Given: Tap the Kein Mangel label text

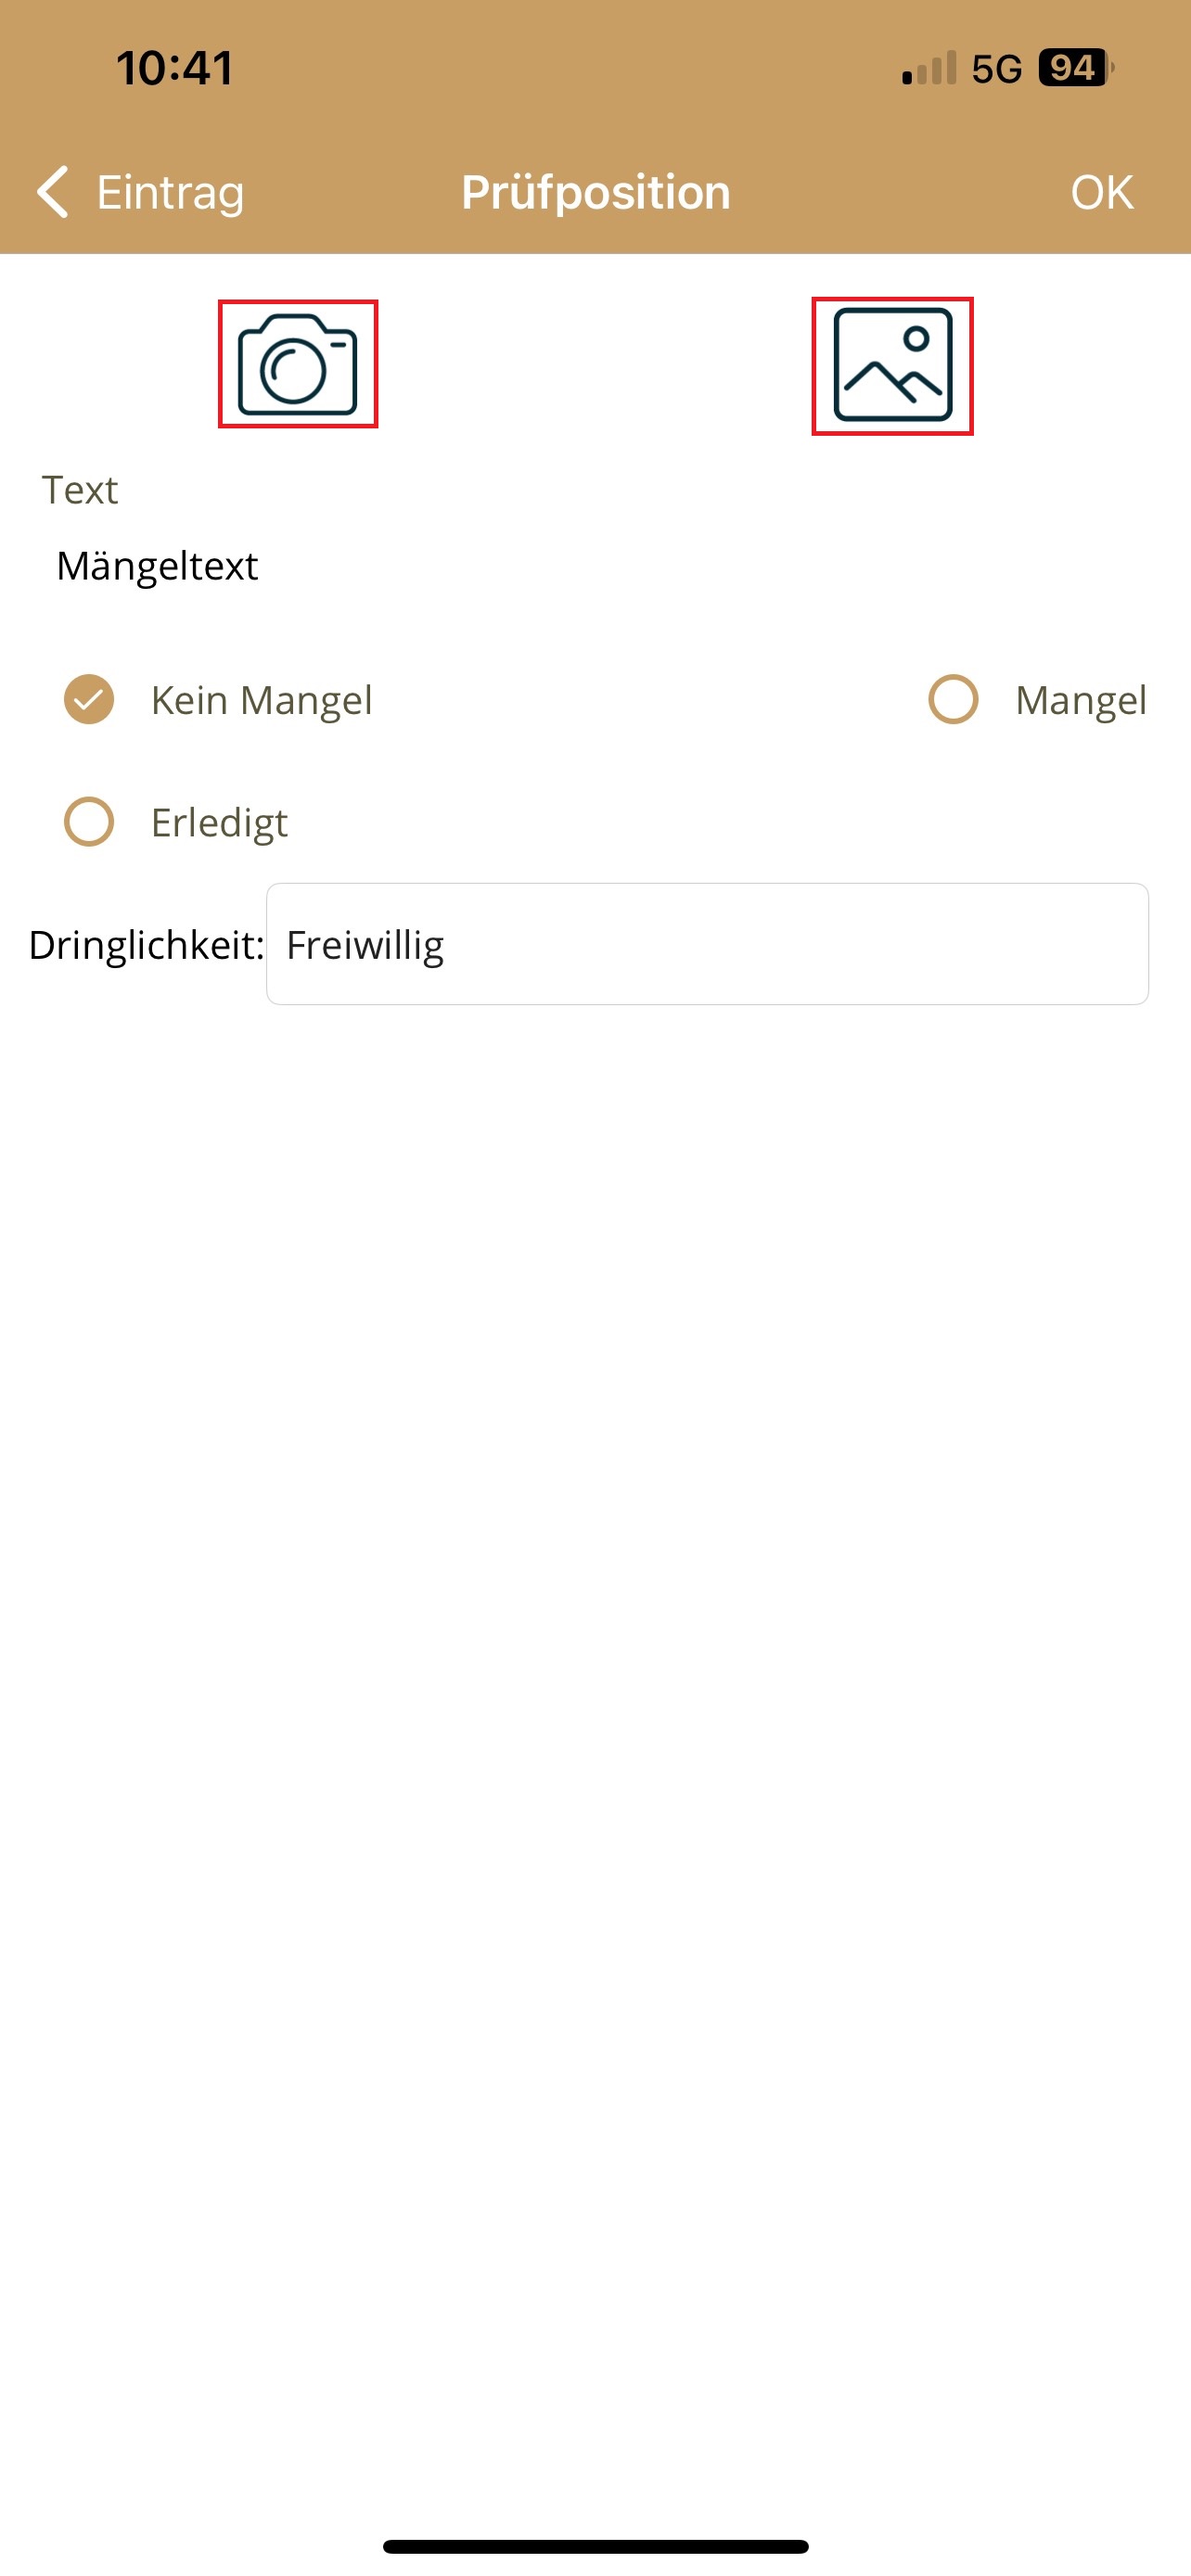Looking at the screenshot, I should point(262,700).
